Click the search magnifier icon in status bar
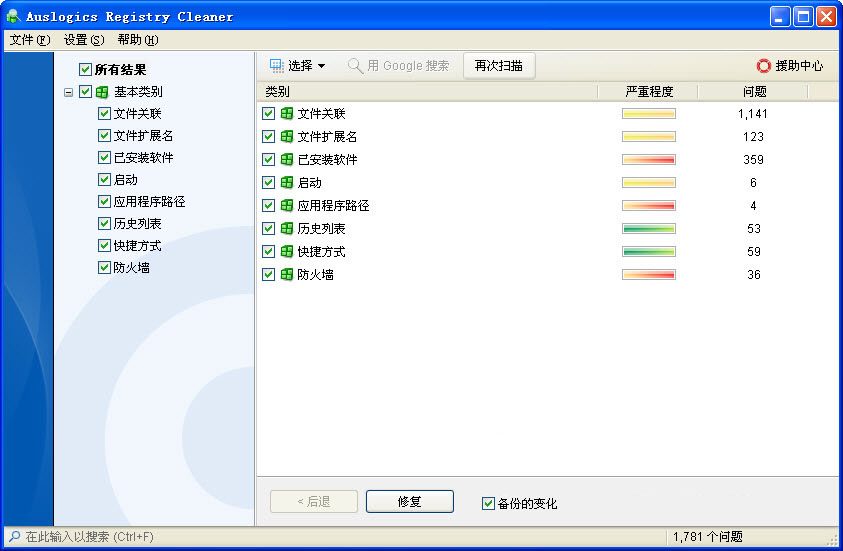The height and width of the screenshot is (551, 843). point(13,537)
